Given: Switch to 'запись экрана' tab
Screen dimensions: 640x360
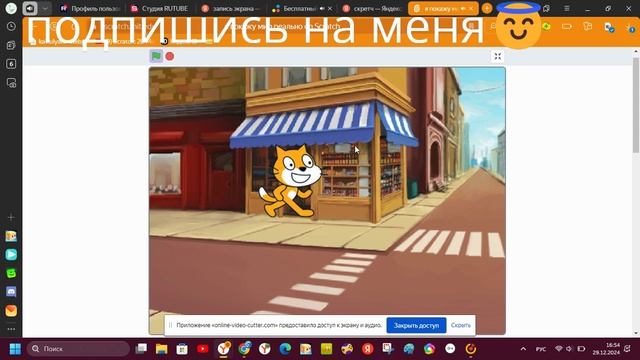Looking at the screenshot, I should pos(231,9).
